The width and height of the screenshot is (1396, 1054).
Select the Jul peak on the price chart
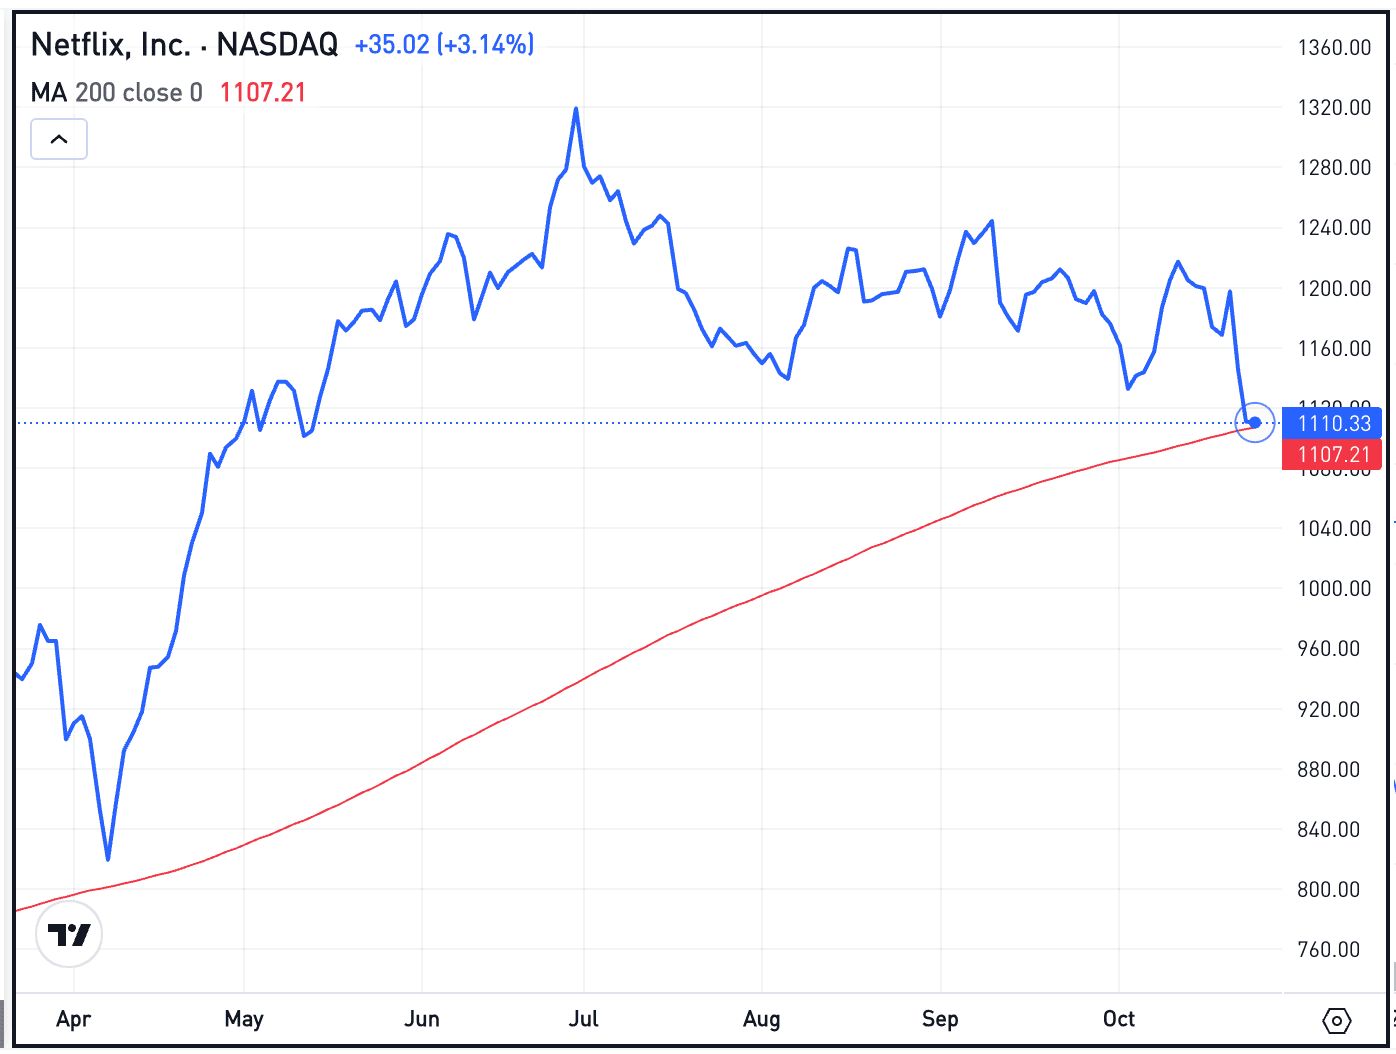(x=576, y=110)
